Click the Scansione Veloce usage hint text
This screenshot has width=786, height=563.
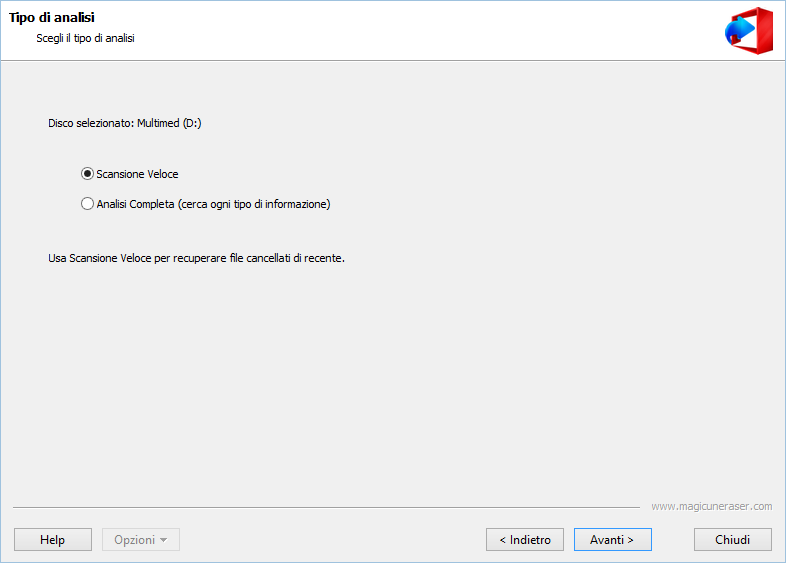pyautogui.click(x=196, y=258)
